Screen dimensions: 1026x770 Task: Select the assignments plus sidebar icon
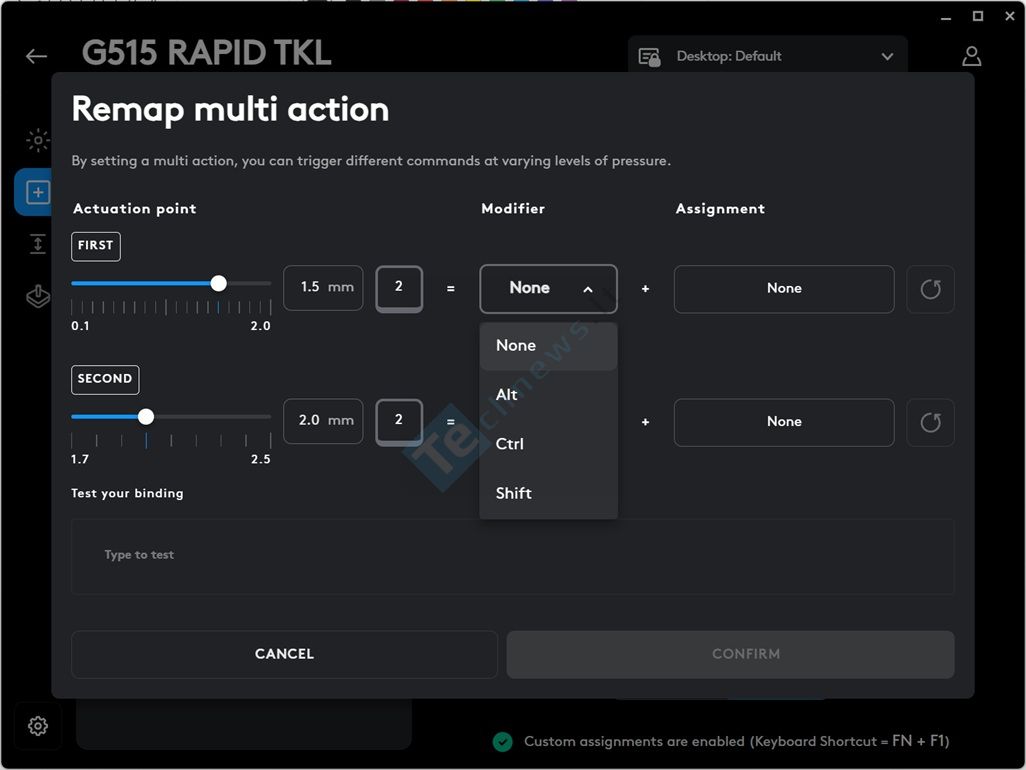pyautogui.click(x=38, y=192)
